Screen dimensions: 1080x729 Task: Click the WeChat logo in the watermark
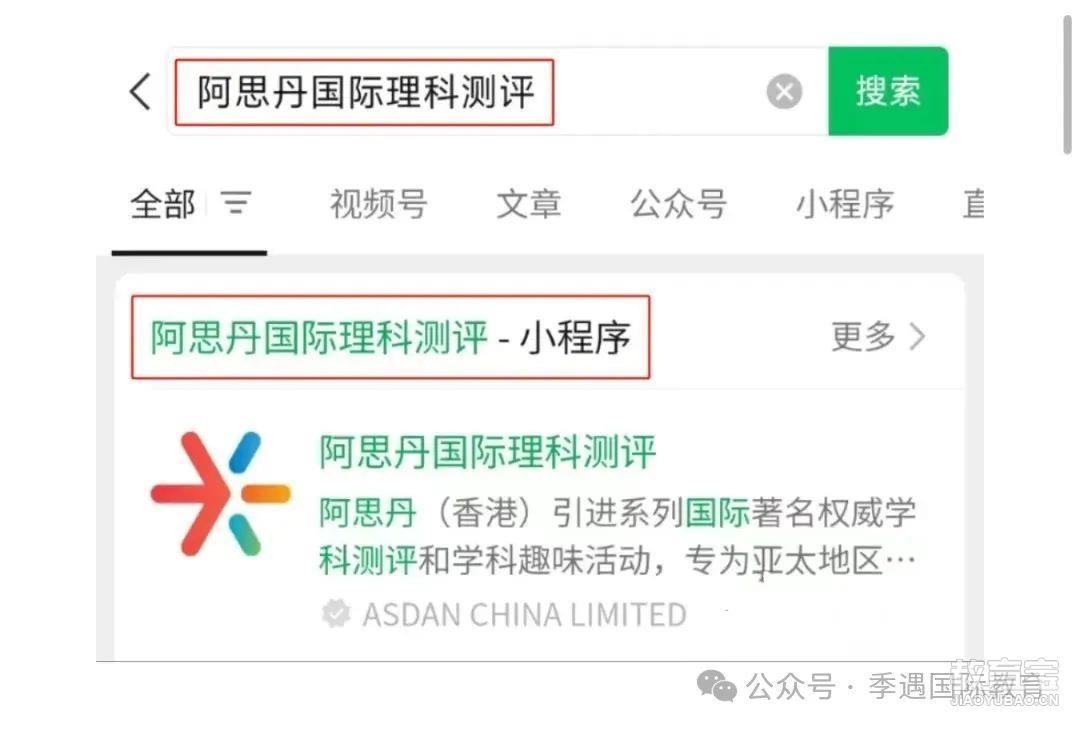pyautogui.click(x=716, y=685)
